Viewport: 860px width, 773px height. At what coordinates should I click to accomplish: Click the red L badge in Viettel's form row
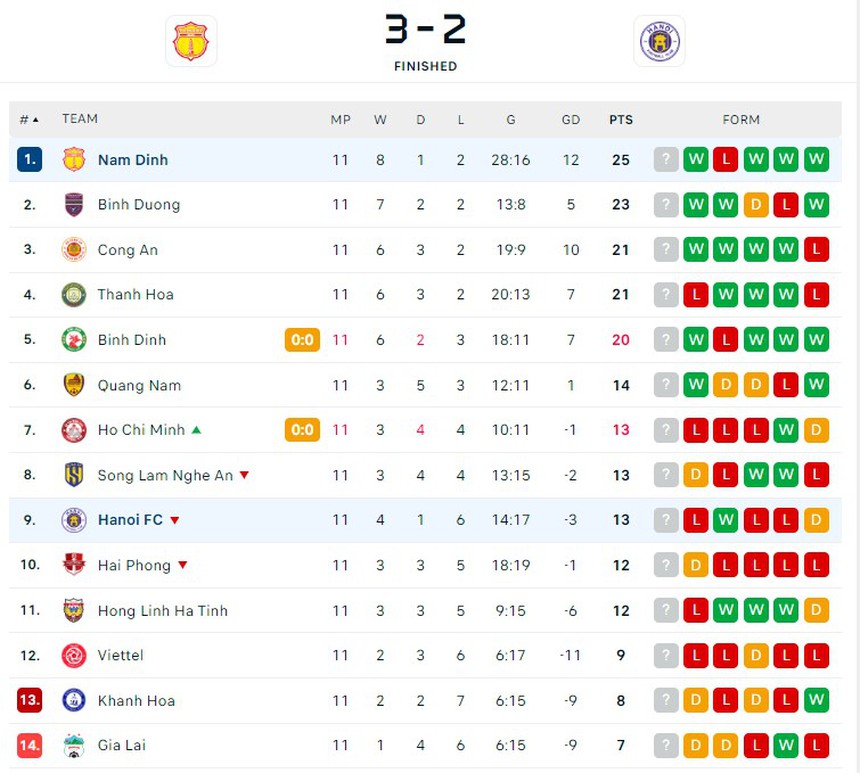click(696, 655)
